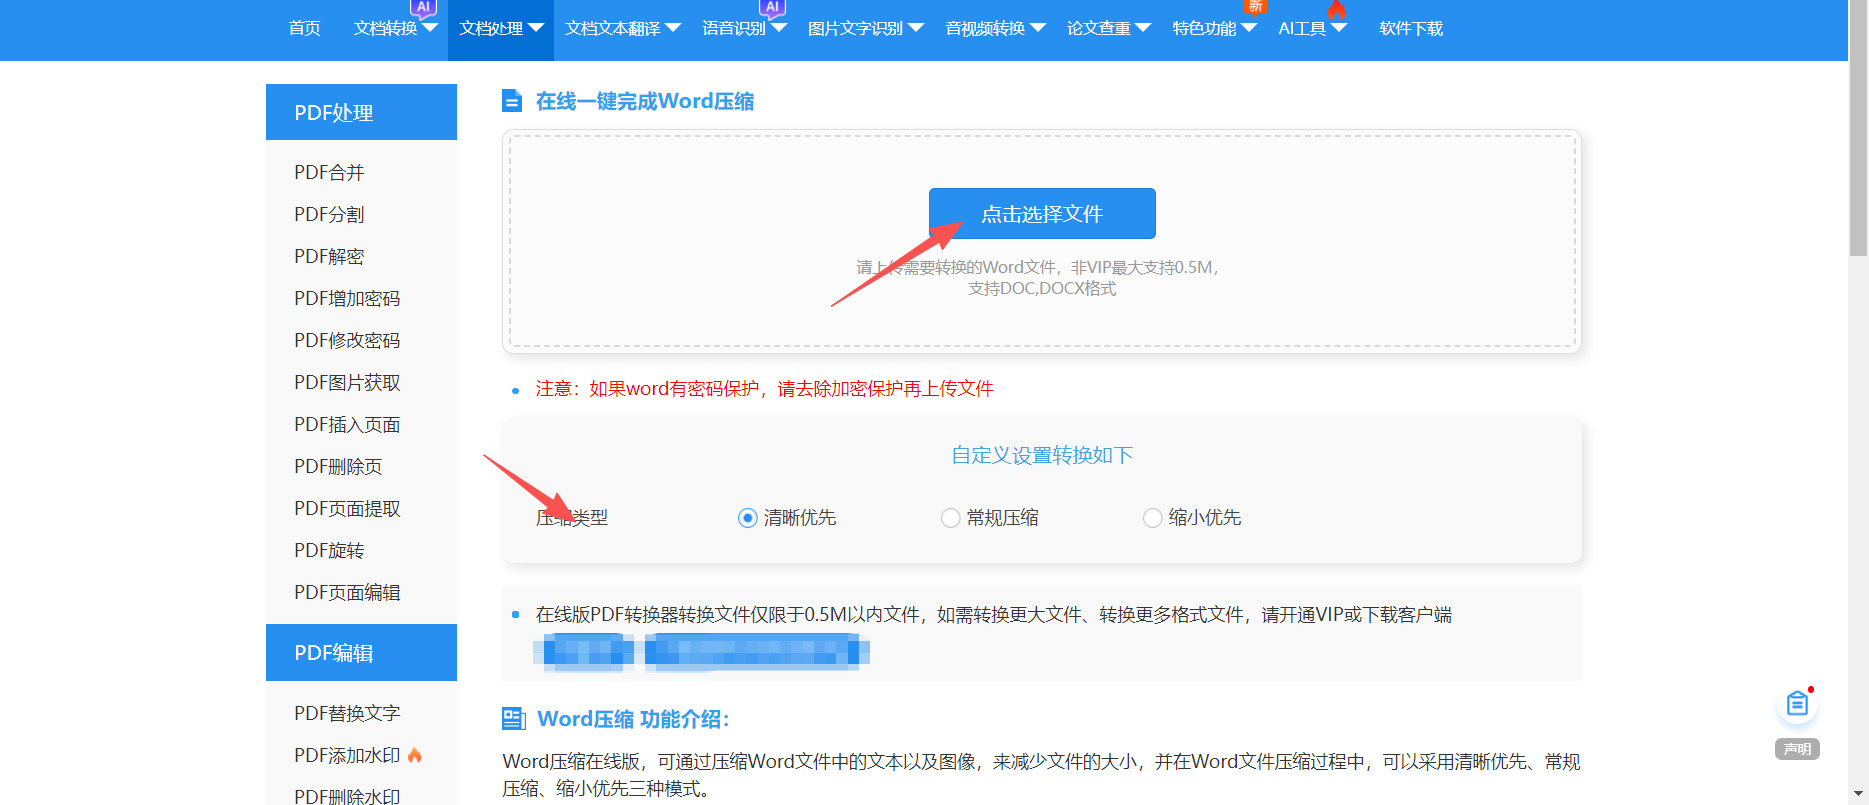Go to the 首页 home page

(x=304, y=29)
